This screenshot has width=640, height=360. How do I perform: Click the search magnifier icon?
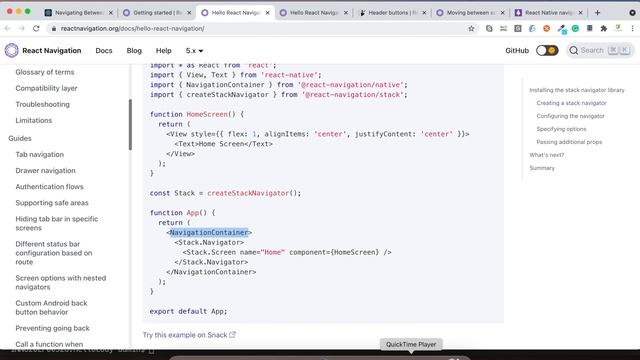pyautogui.click(x=574, y=51)
